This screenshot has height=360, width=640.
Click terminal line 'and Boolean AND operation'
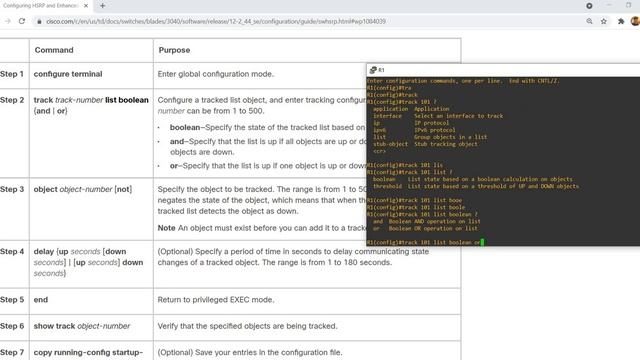coord(427,221)
